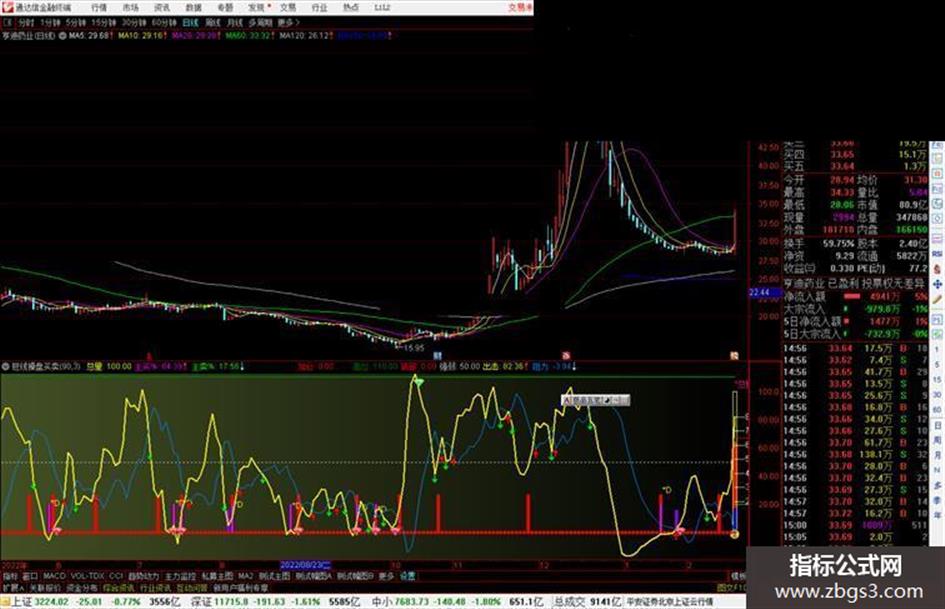Click the highlighted date marker on time axis

pyautogui.click(x=306, y=566)
